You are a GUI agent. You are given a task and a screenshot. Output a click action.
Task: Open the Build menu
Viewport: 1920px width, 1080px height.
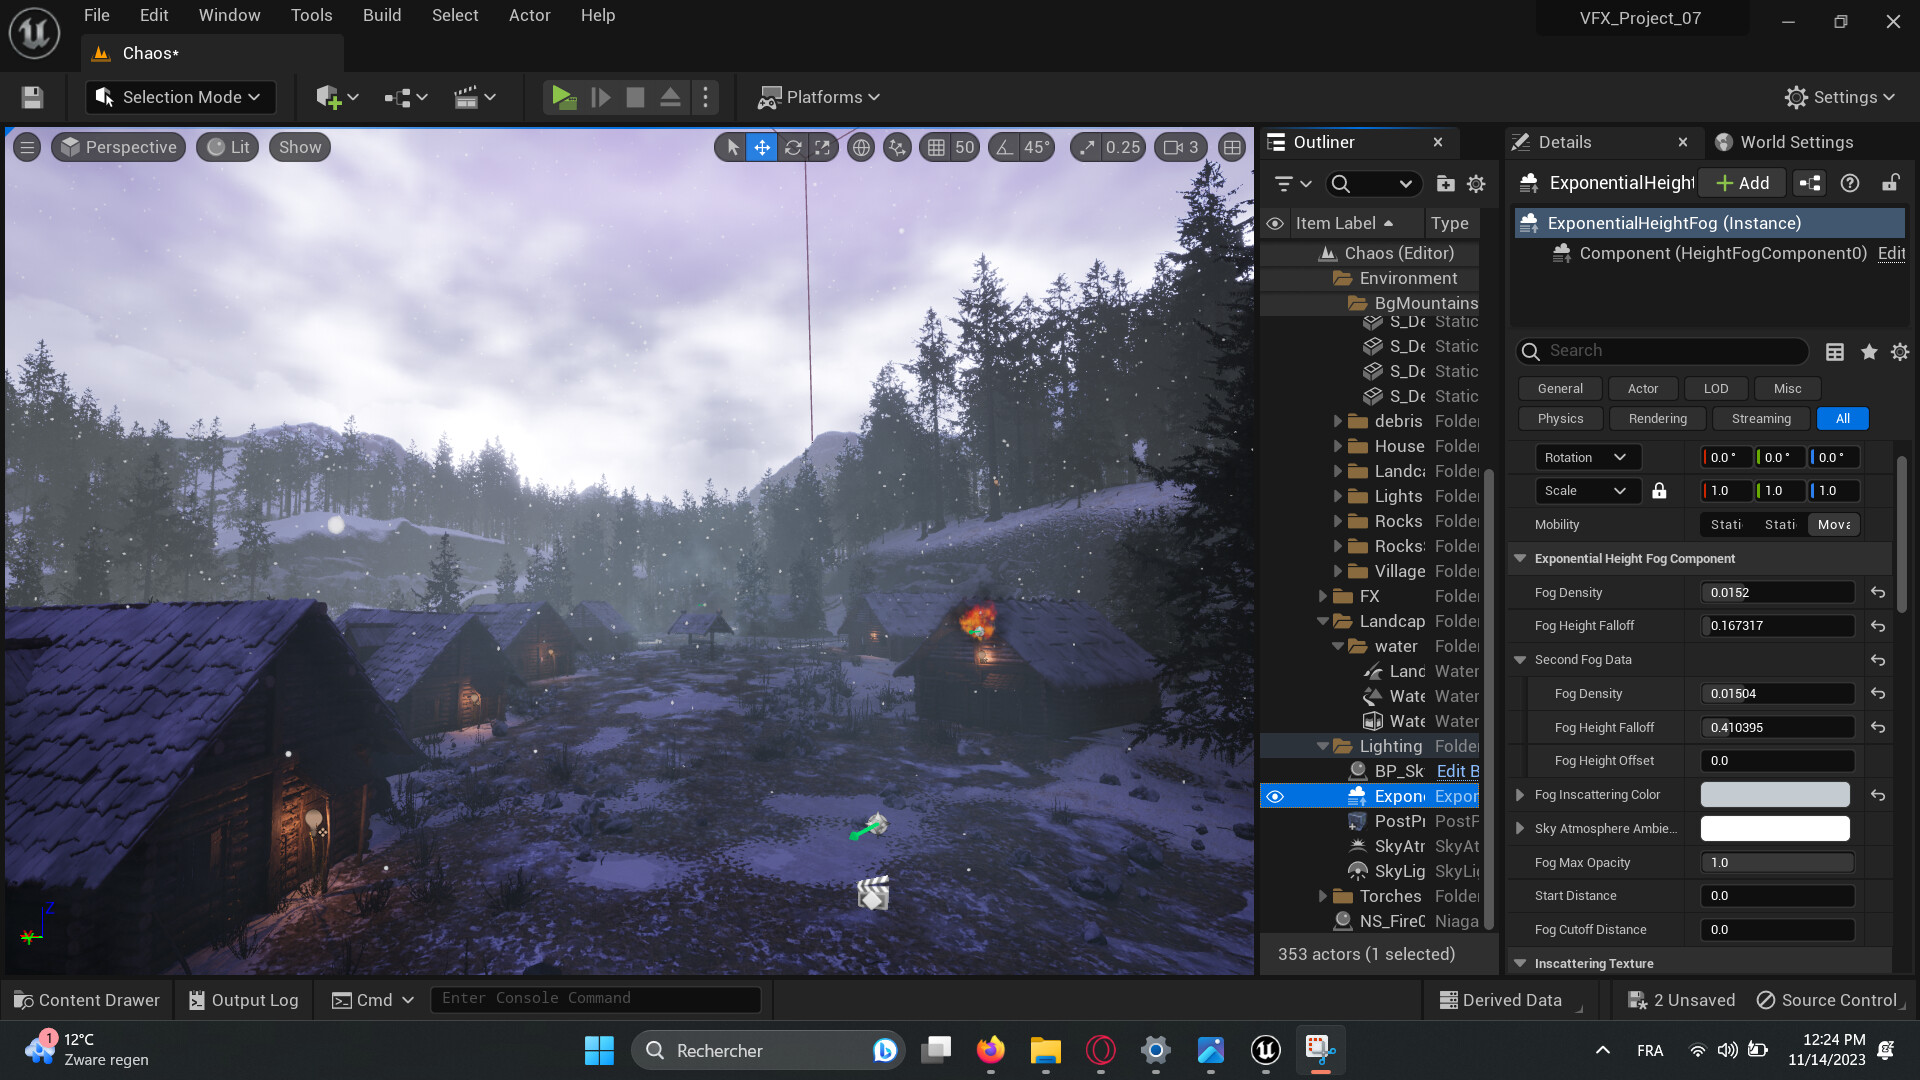(381, 15)
